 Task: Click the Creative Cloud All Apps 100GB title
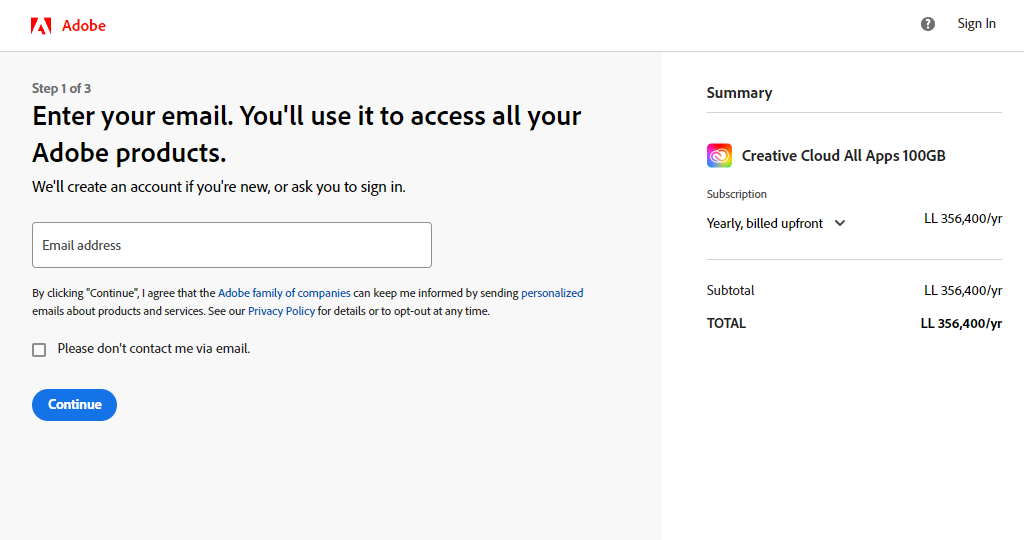click(843, 156)
